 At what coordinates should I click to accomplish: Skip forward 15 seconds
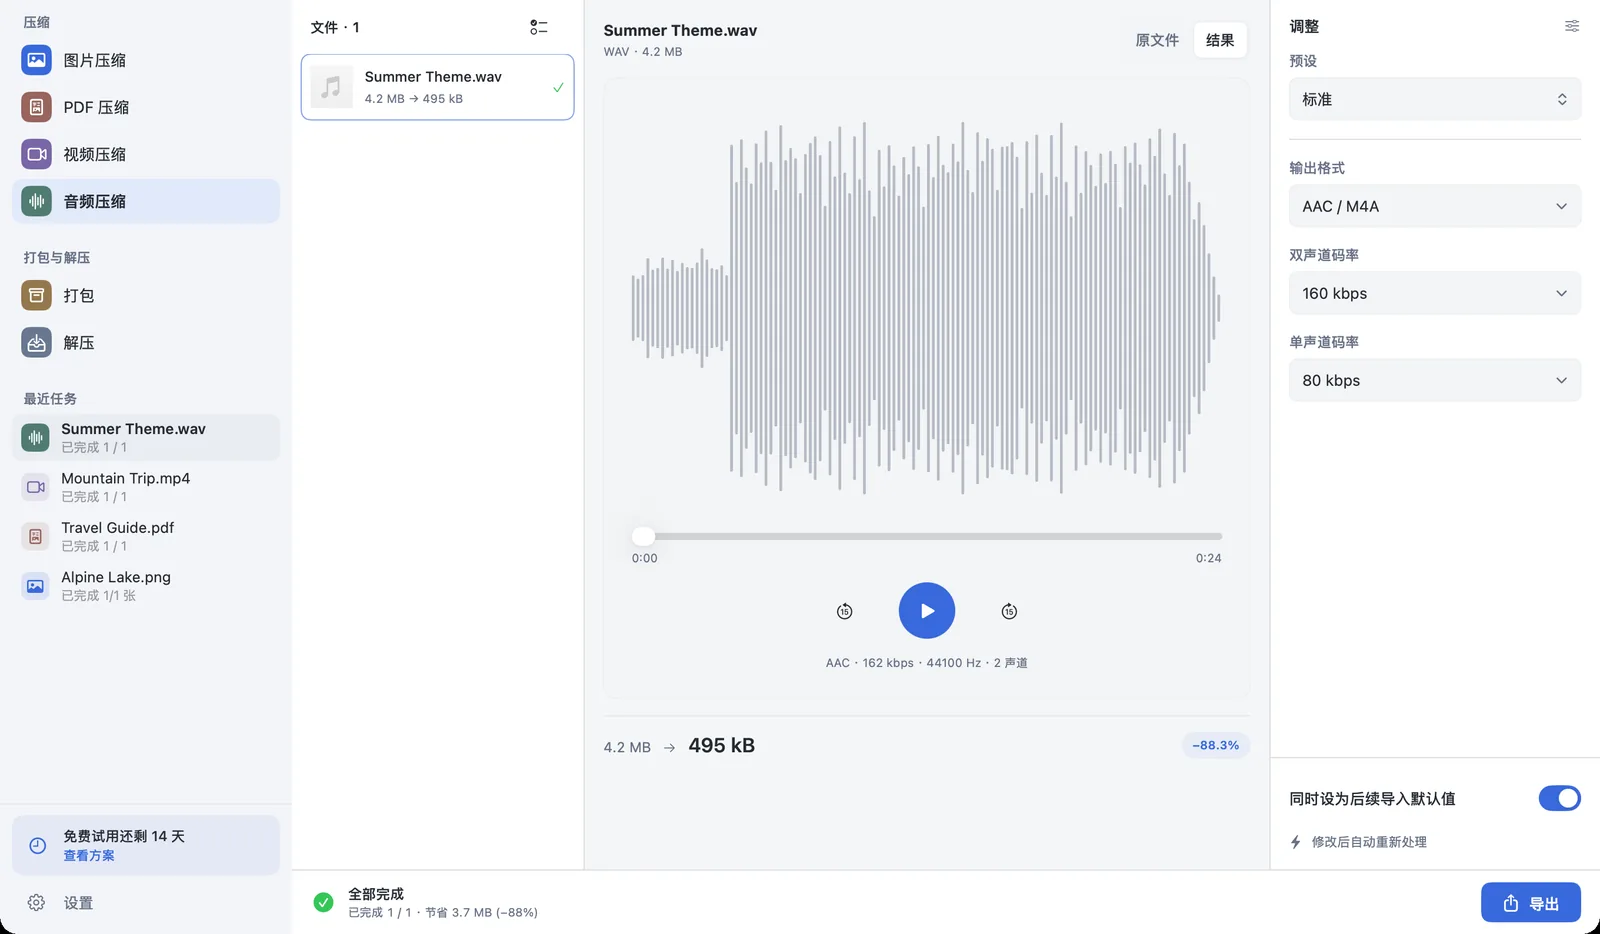point(1009,611)
